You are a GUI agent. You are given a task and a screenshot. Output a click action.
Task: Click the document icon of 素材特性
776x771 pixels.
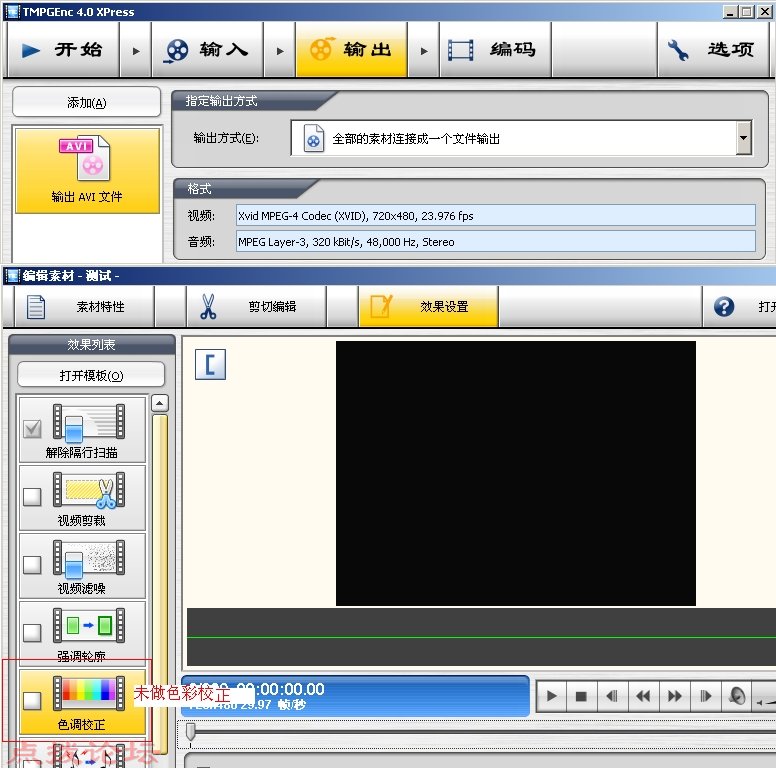point(36,307)
